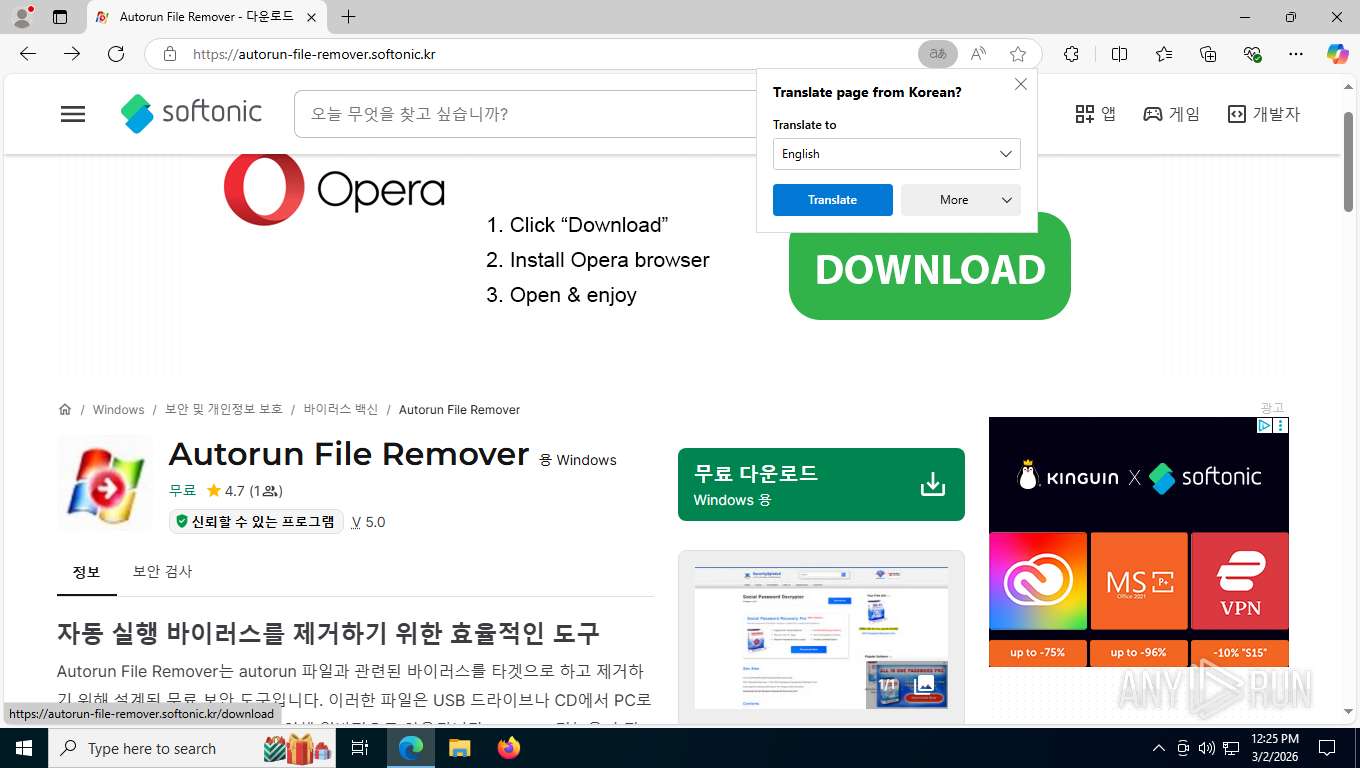Open Edge Settings and more menu
This screenshot has width=1360, height=768.
1296,54
